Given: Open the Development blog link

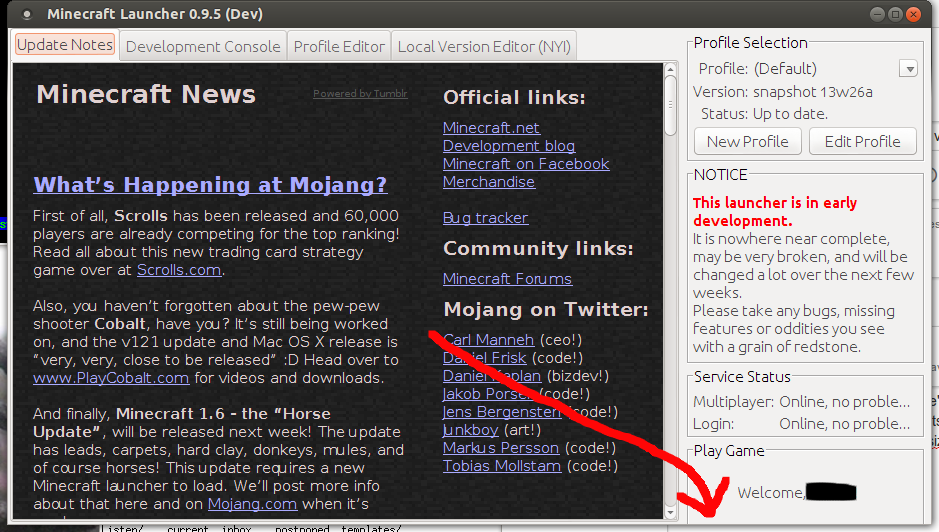Looking at the screenshot, I should pos(509,146).
